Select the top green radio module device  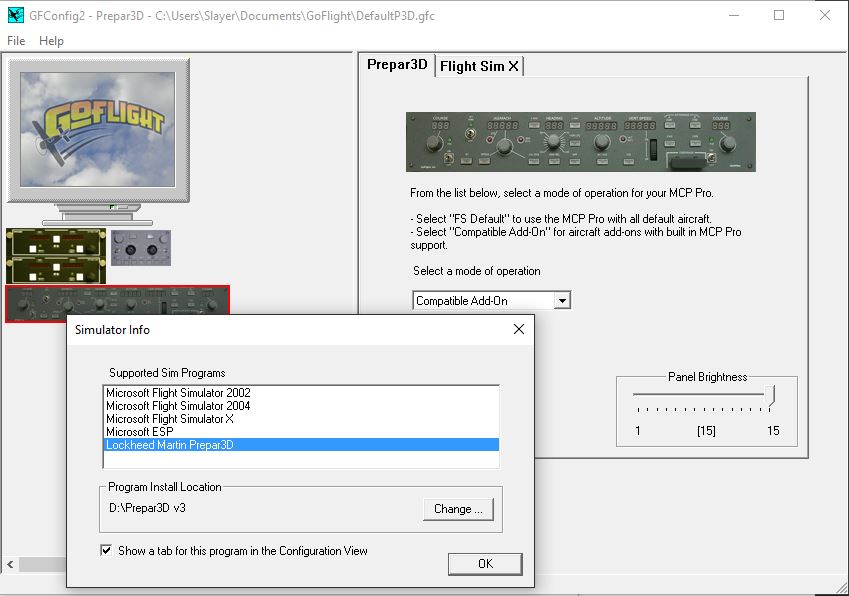[x=55, y=241]
